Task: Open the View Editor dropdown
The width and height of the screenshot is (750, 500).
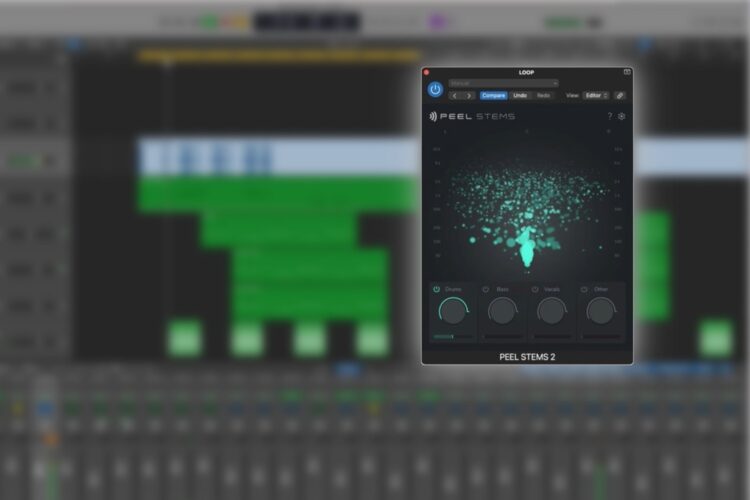Action: [596, 96]
